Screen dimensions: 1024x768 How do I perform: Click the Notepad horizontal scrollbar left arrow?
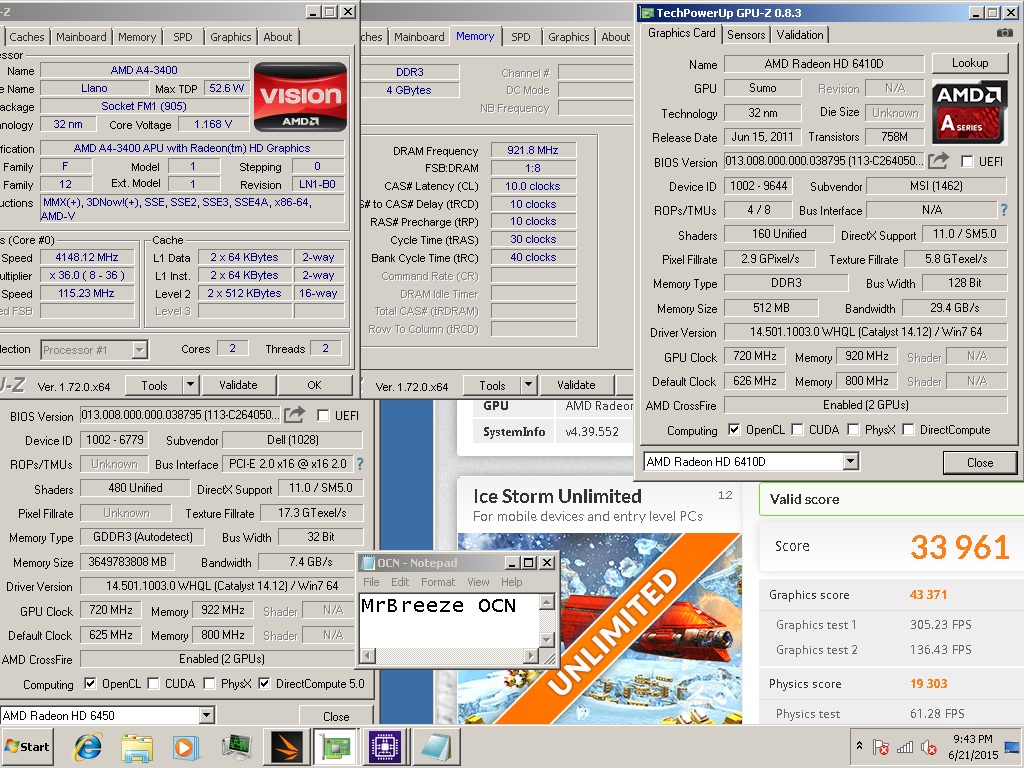coord(368,654)
